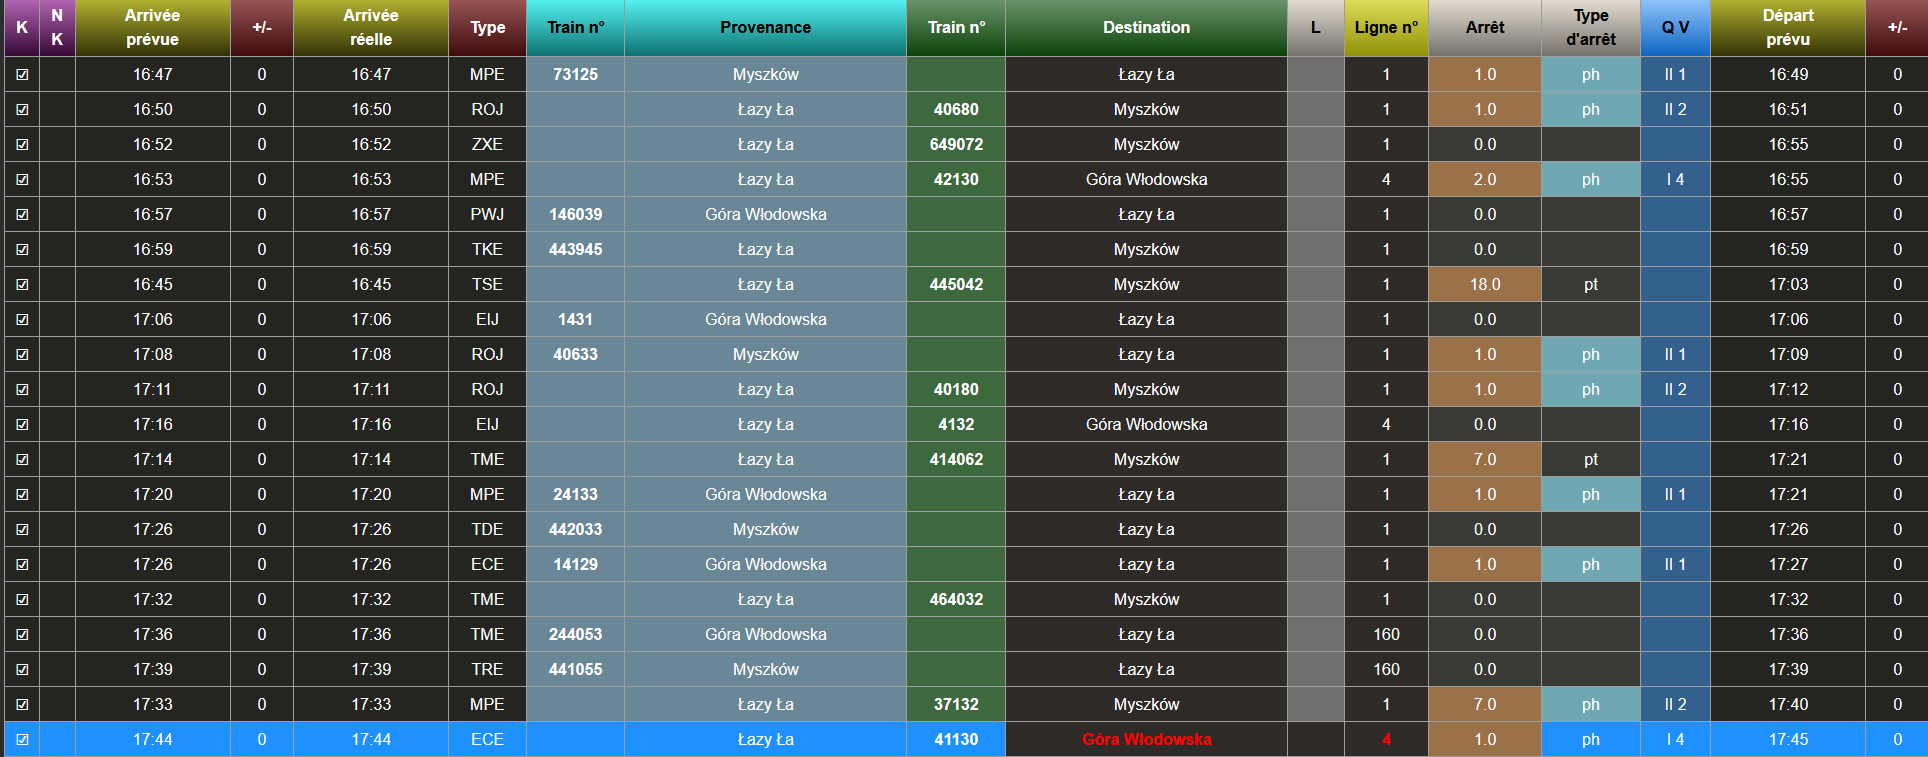The width and height of the screenshot is (1928, 757).
Task: Select train number 244053 cell
Action: 576,635
